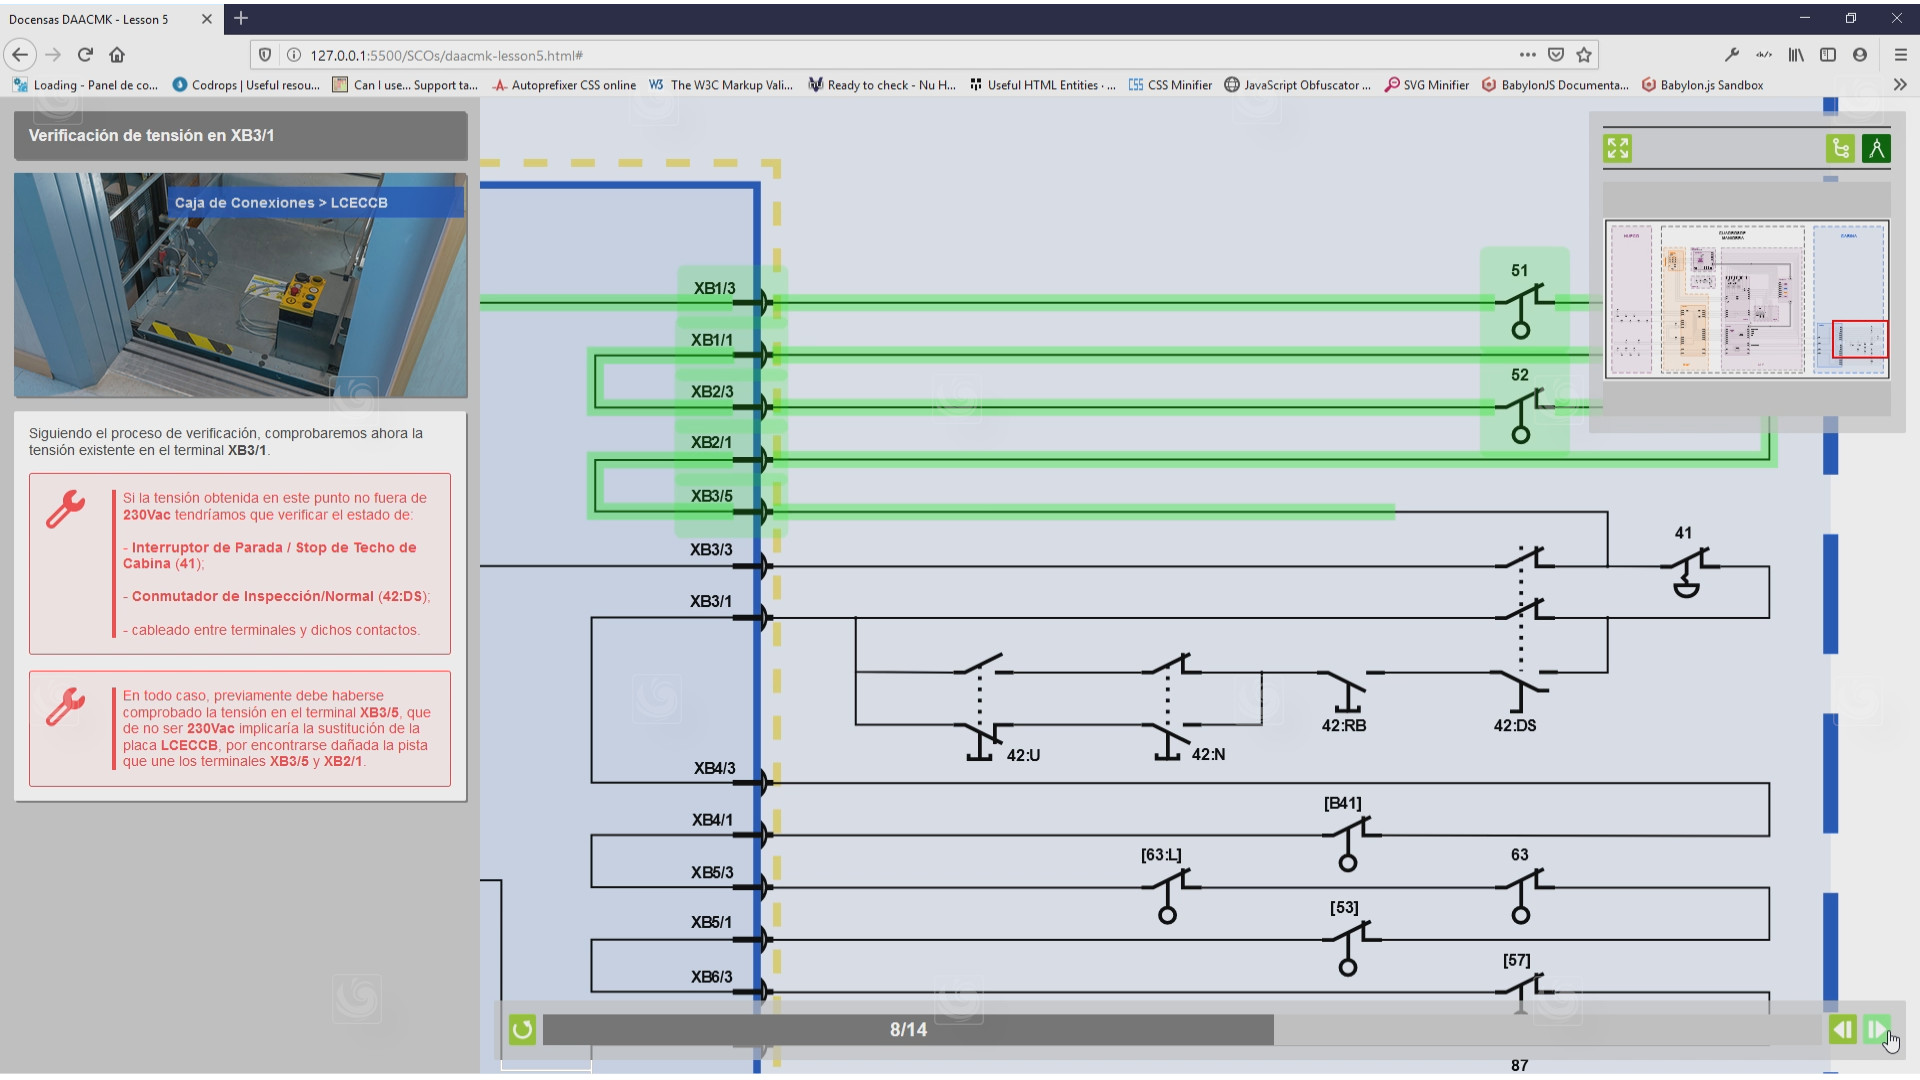Select the schematic branch view icon
This screenshot has width=1920, height=1080.
pyautogui.click(x=1841, y=148)
